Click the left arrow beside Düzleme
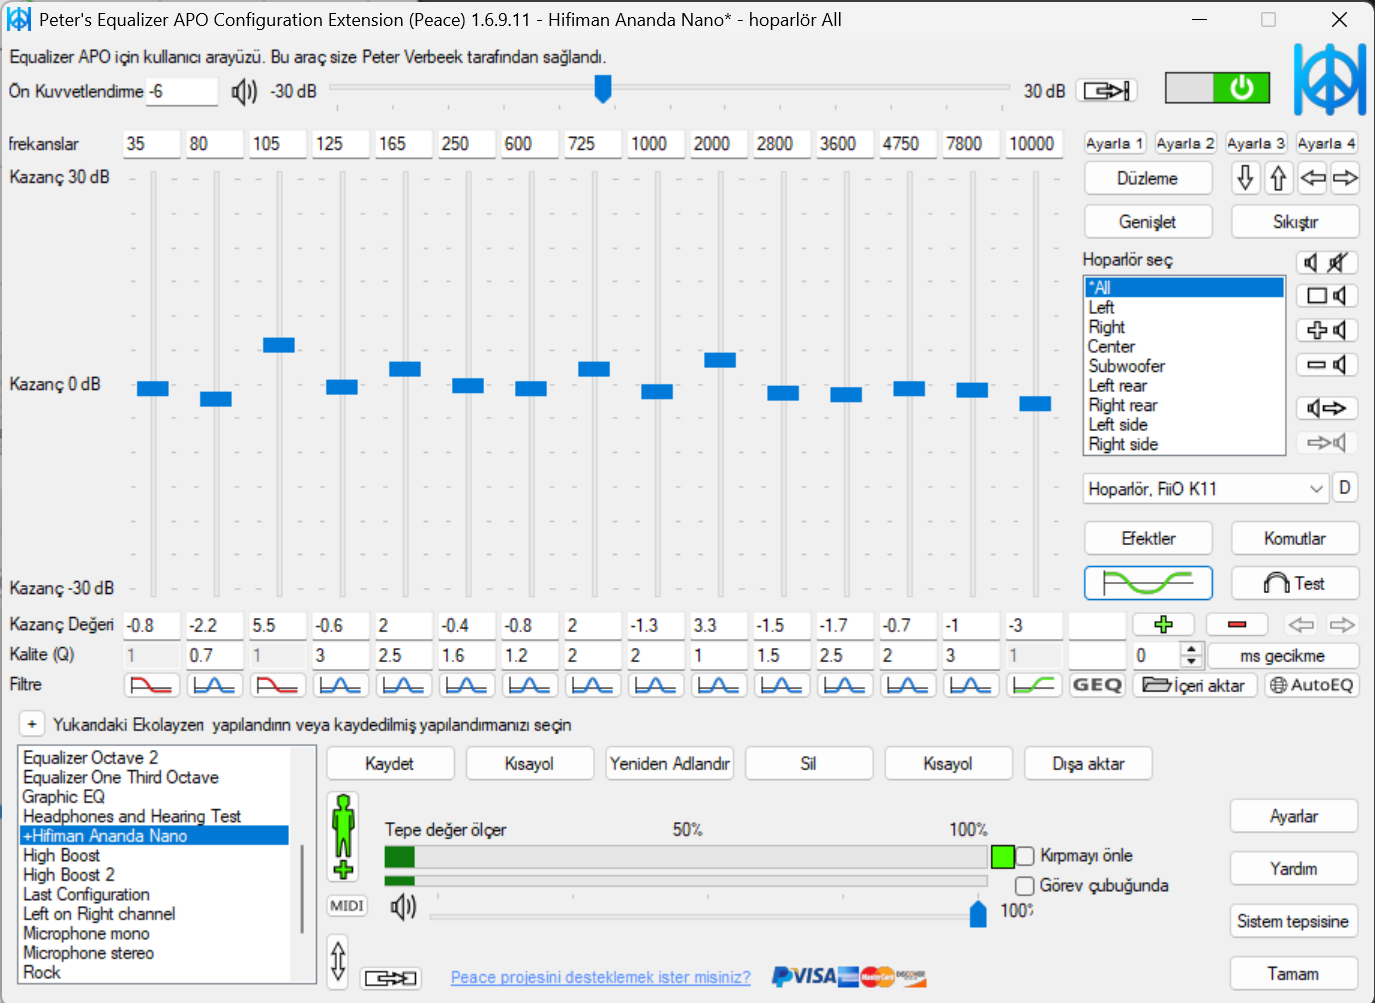 (1312, 178)
